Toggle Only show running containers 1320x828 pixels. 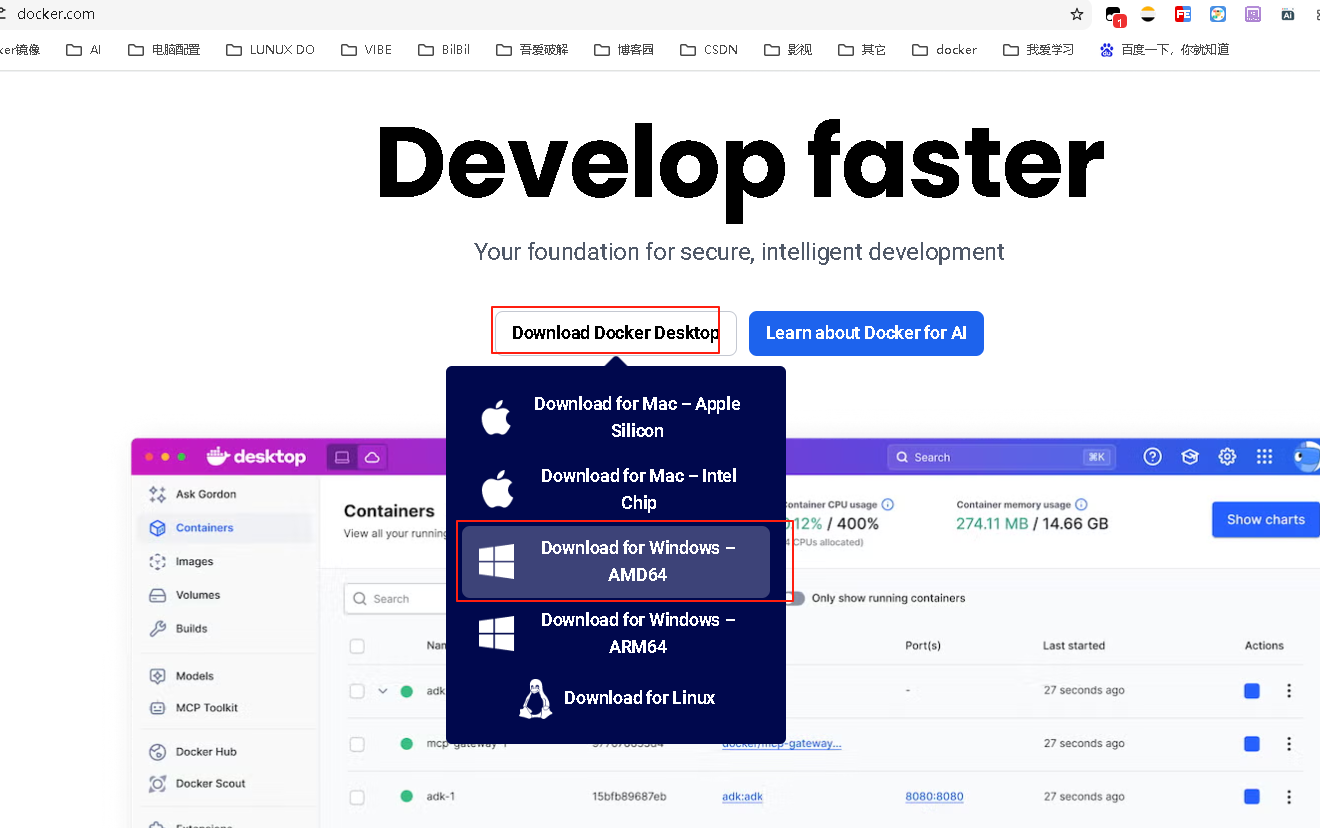tap(794, 598)
